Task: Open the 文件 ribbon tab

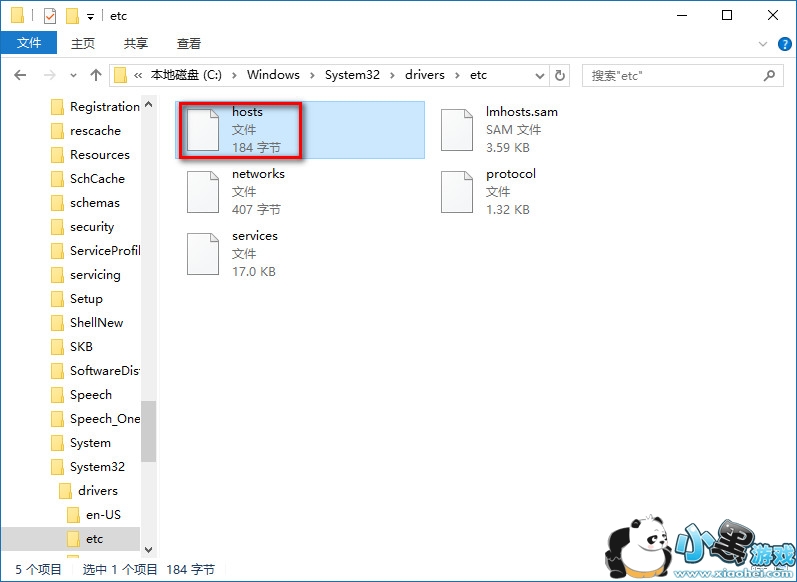Action: pyautogui.click(x=28, y=43)
